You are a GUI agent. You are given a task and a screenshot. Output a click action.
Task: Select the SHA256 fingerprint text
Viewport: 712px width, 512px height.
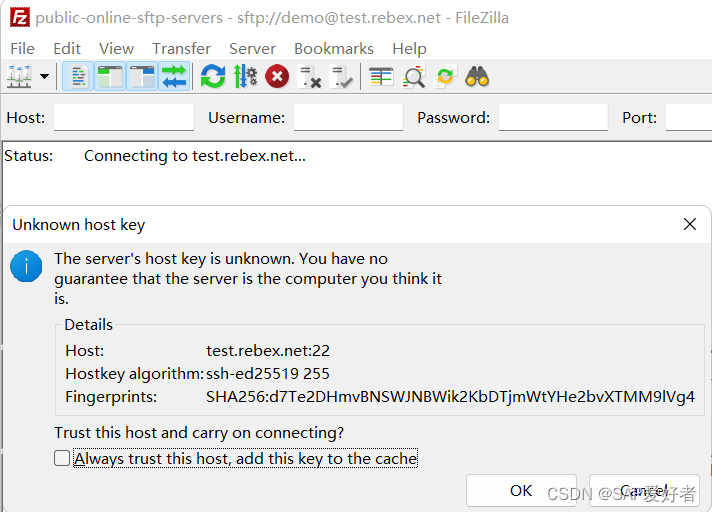[x=450, y=397]
